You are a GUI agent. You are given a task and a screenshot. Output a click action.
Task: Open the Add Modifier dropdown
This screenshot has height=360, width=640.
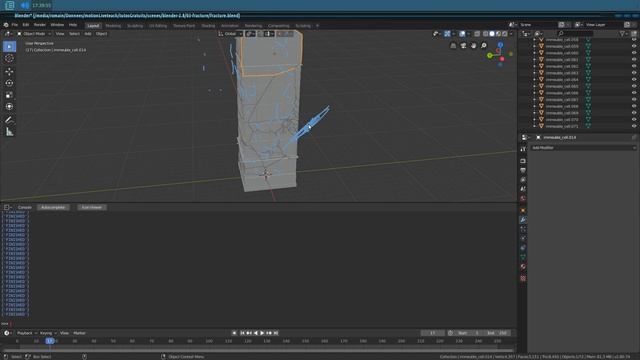click(x=584, y=148)
